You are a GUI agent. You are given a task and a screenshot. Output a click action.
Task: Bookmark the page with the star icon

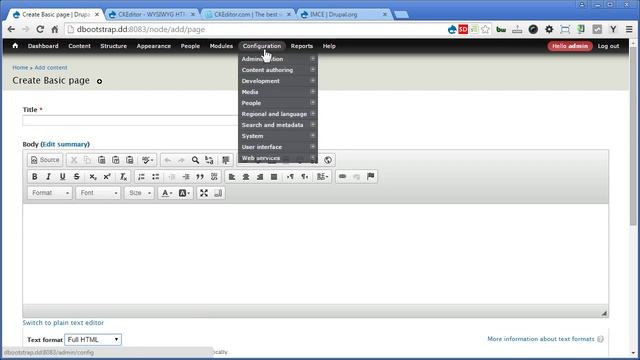[x=485, y=29]
